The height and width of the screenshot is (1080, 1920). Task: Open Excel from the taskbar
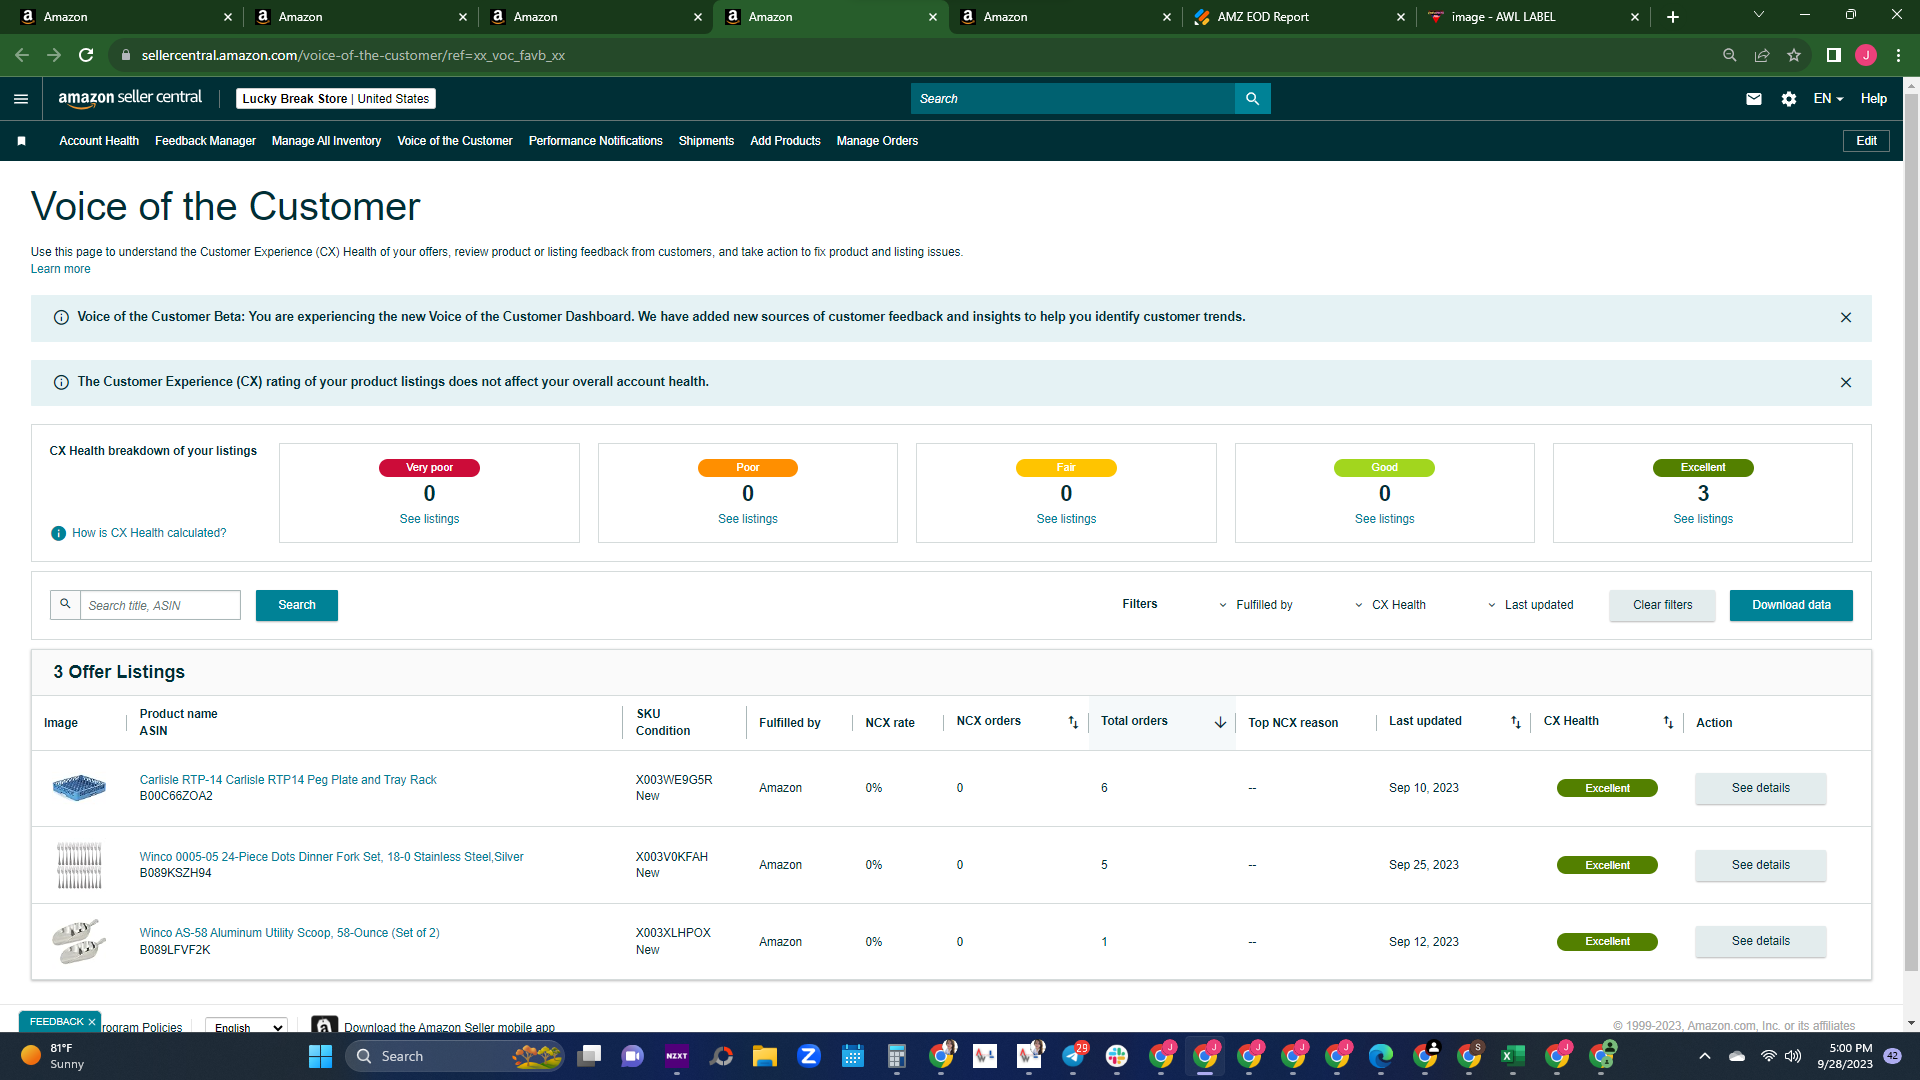(x=1513, y=1056)
